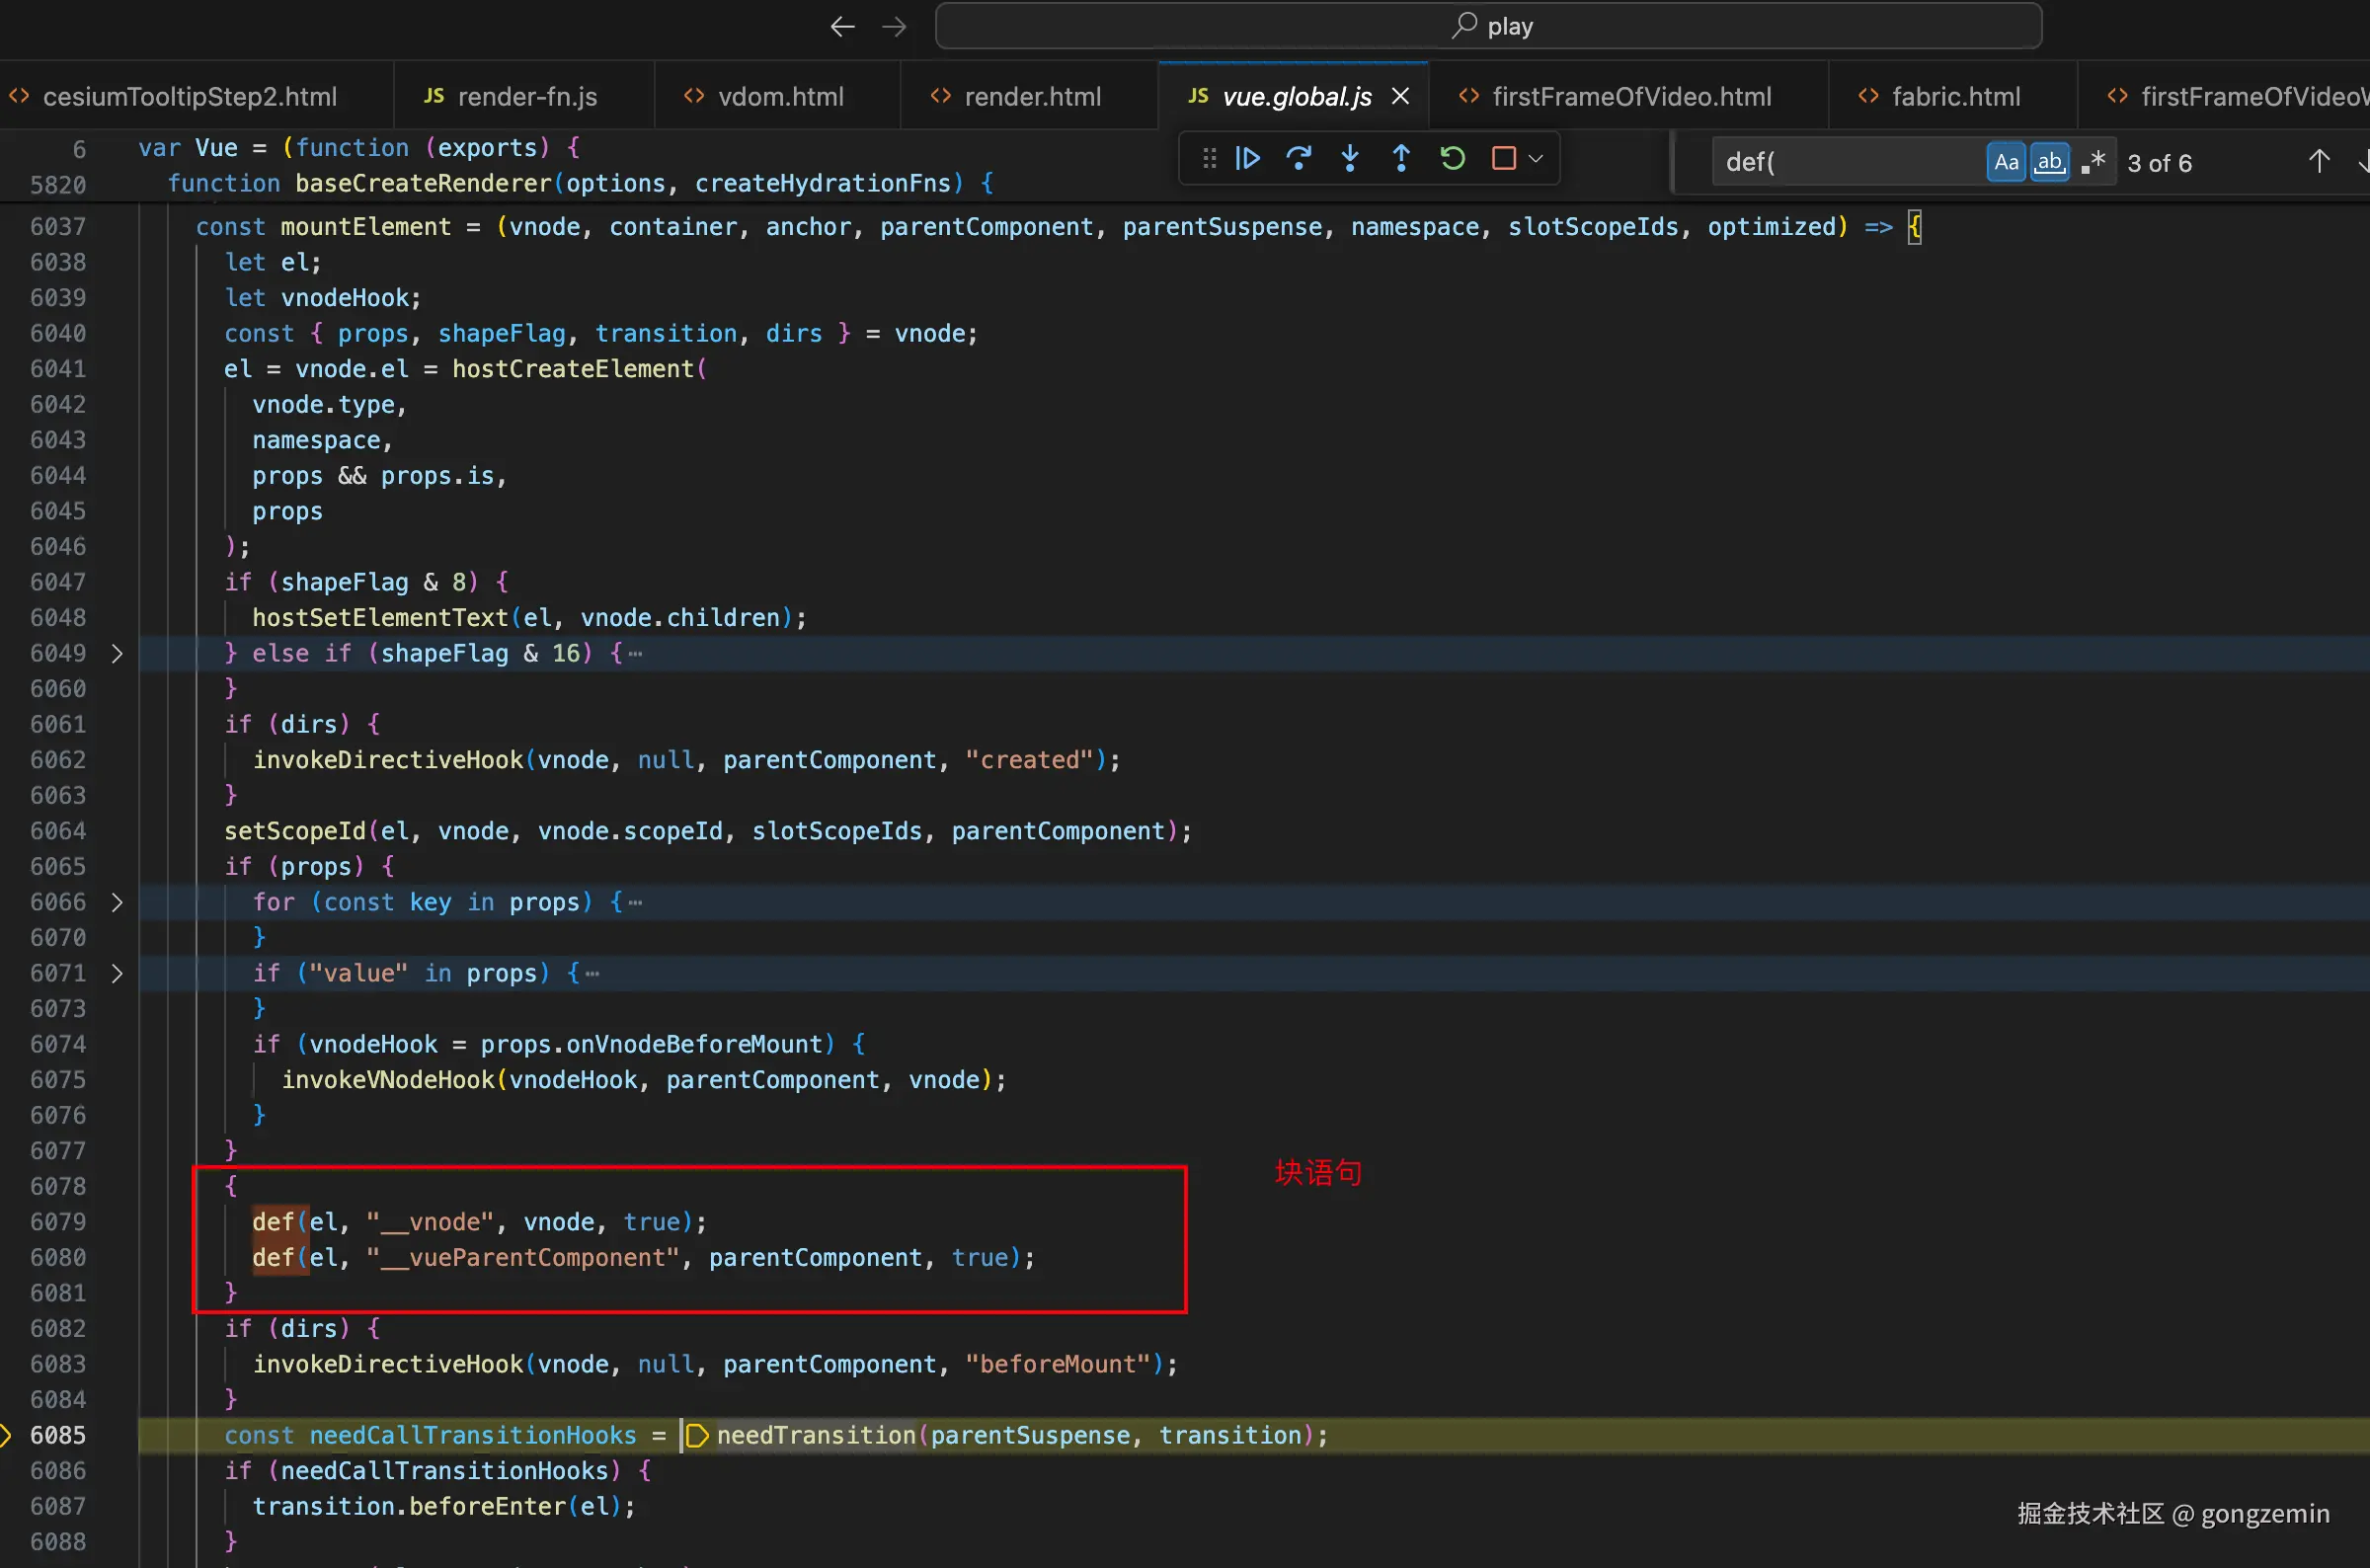Viewport: 2370px width, 1568px height.
Task: Grab the debug toolbar drag handle
Action: point(1209,158)
